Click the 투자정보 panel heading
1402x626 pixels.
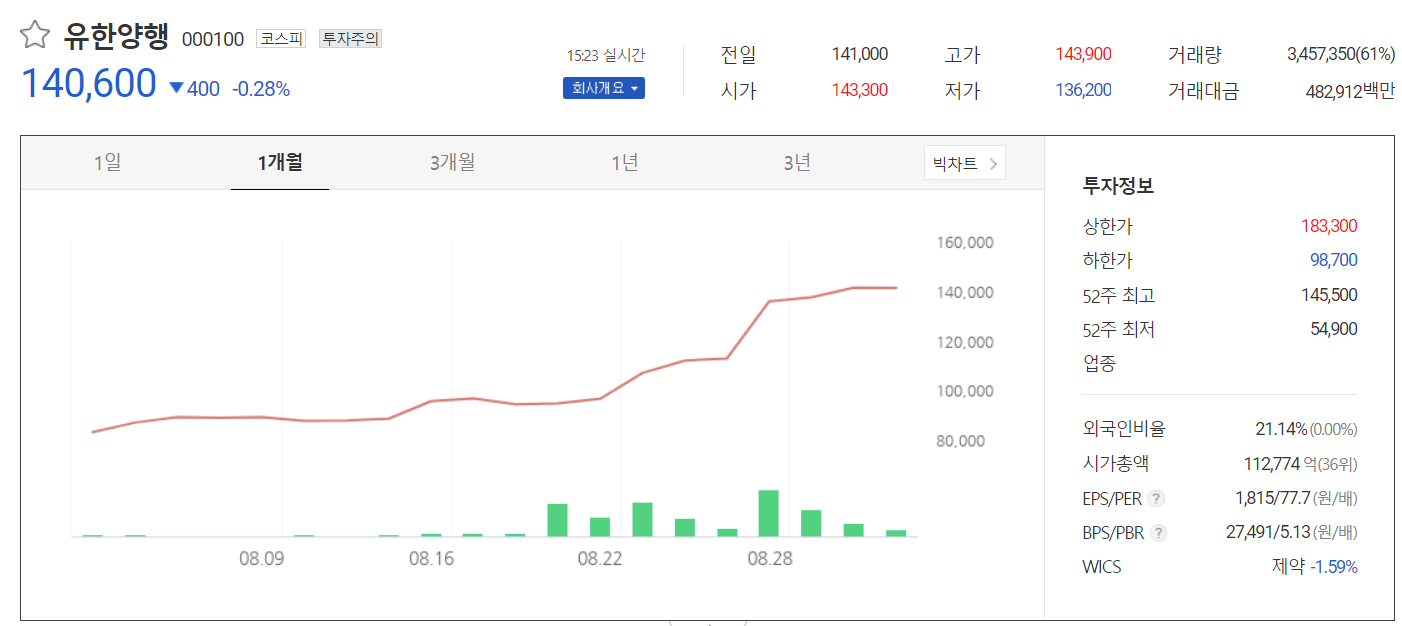tap(1118, 185)
